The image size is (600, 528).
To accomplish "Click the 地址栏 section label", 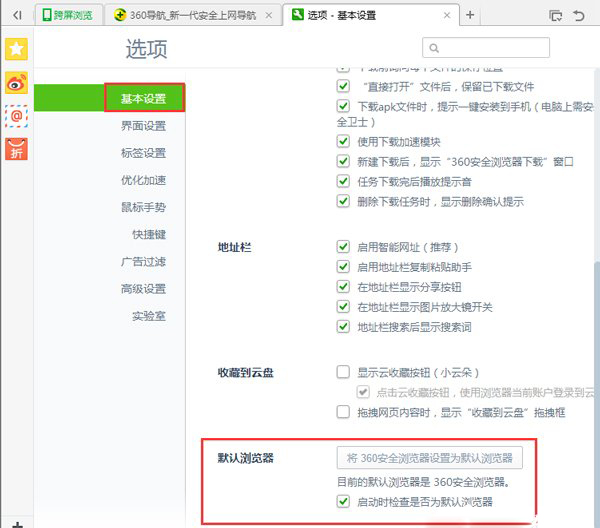I will pyautogui.click(x=234, y=247).
